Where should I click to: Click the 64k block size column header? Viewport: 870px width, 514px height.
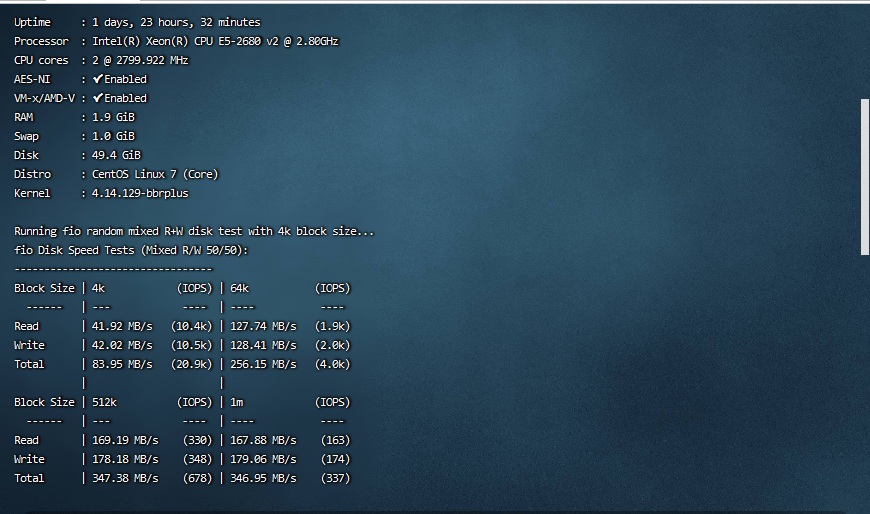pos(240,288)
